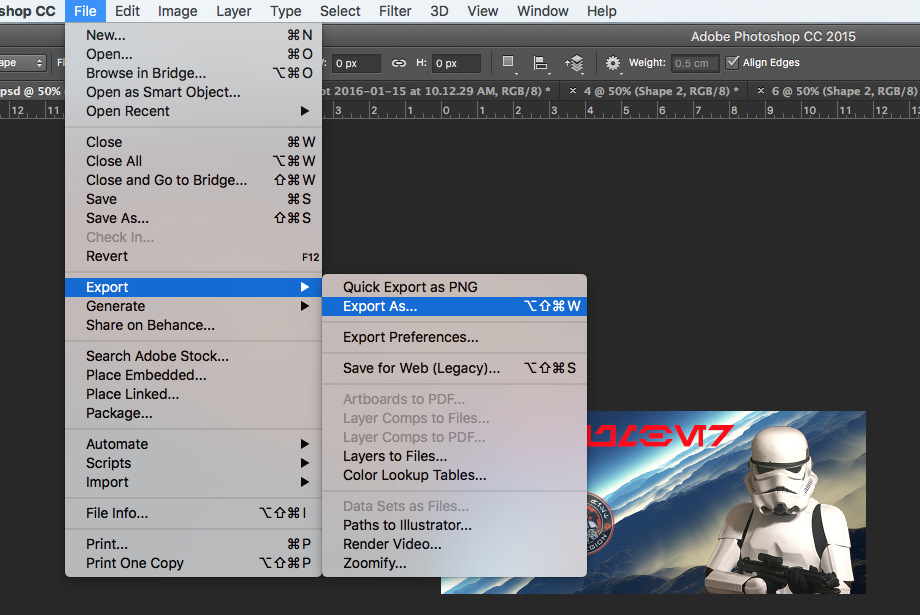
Task: Open the Help menu
Action: pos(601,11)
